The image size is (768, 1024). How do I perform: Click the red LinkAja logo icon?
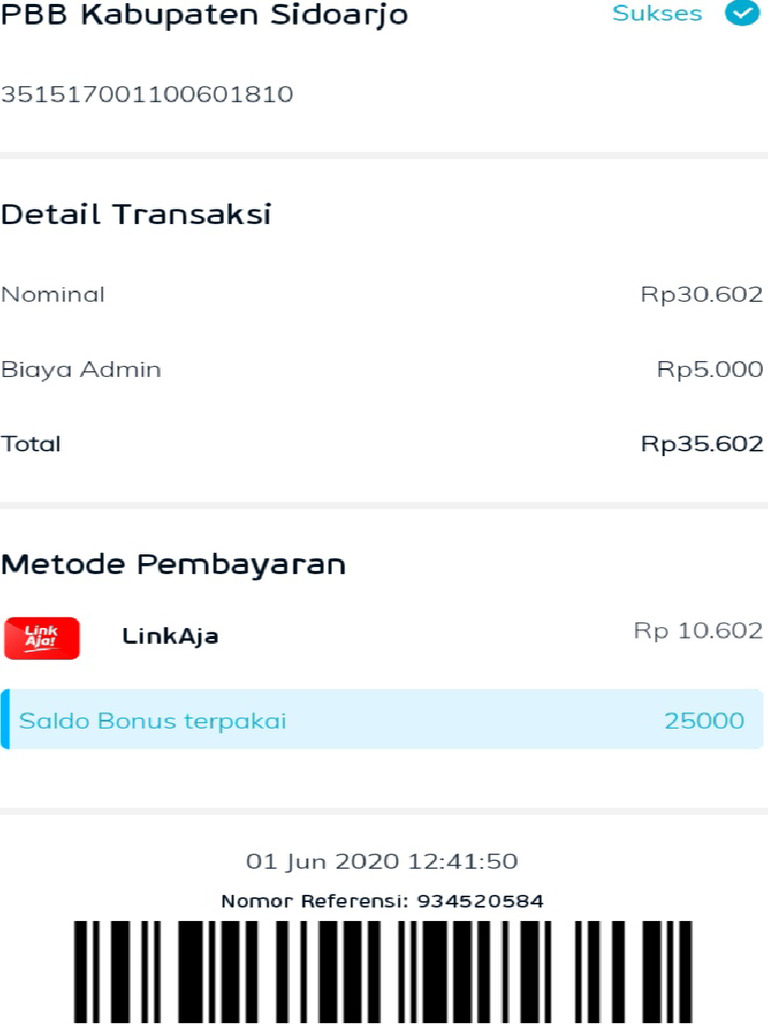point(42,638)
